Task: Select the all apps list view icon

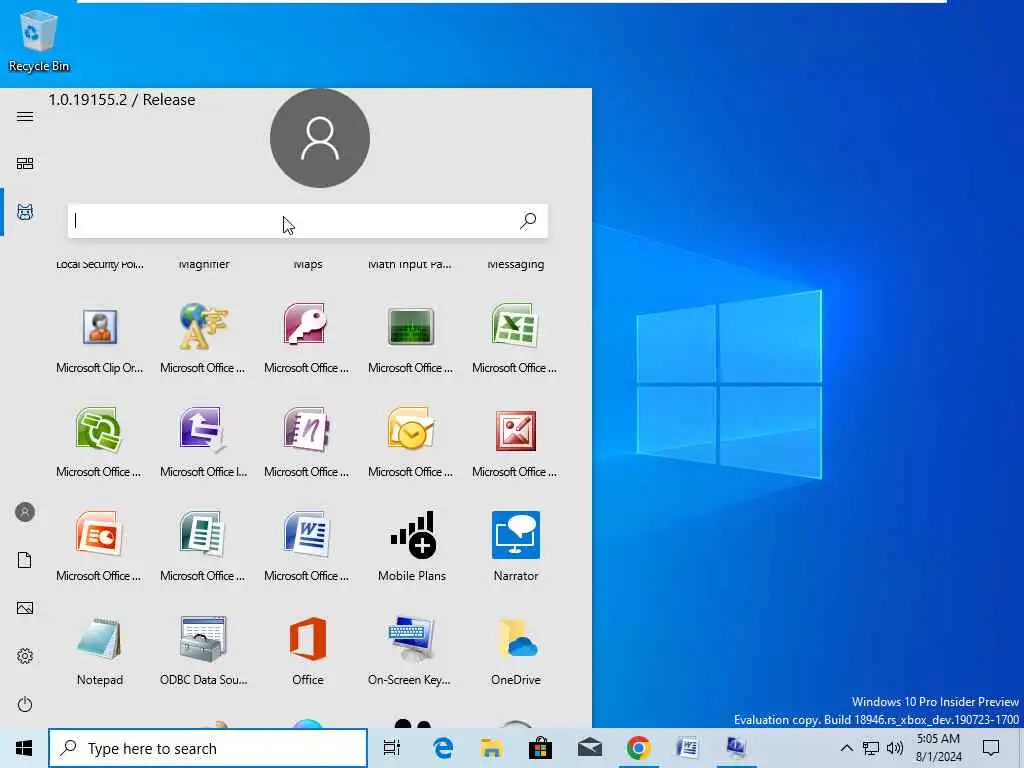Action: tap(25, 212)
